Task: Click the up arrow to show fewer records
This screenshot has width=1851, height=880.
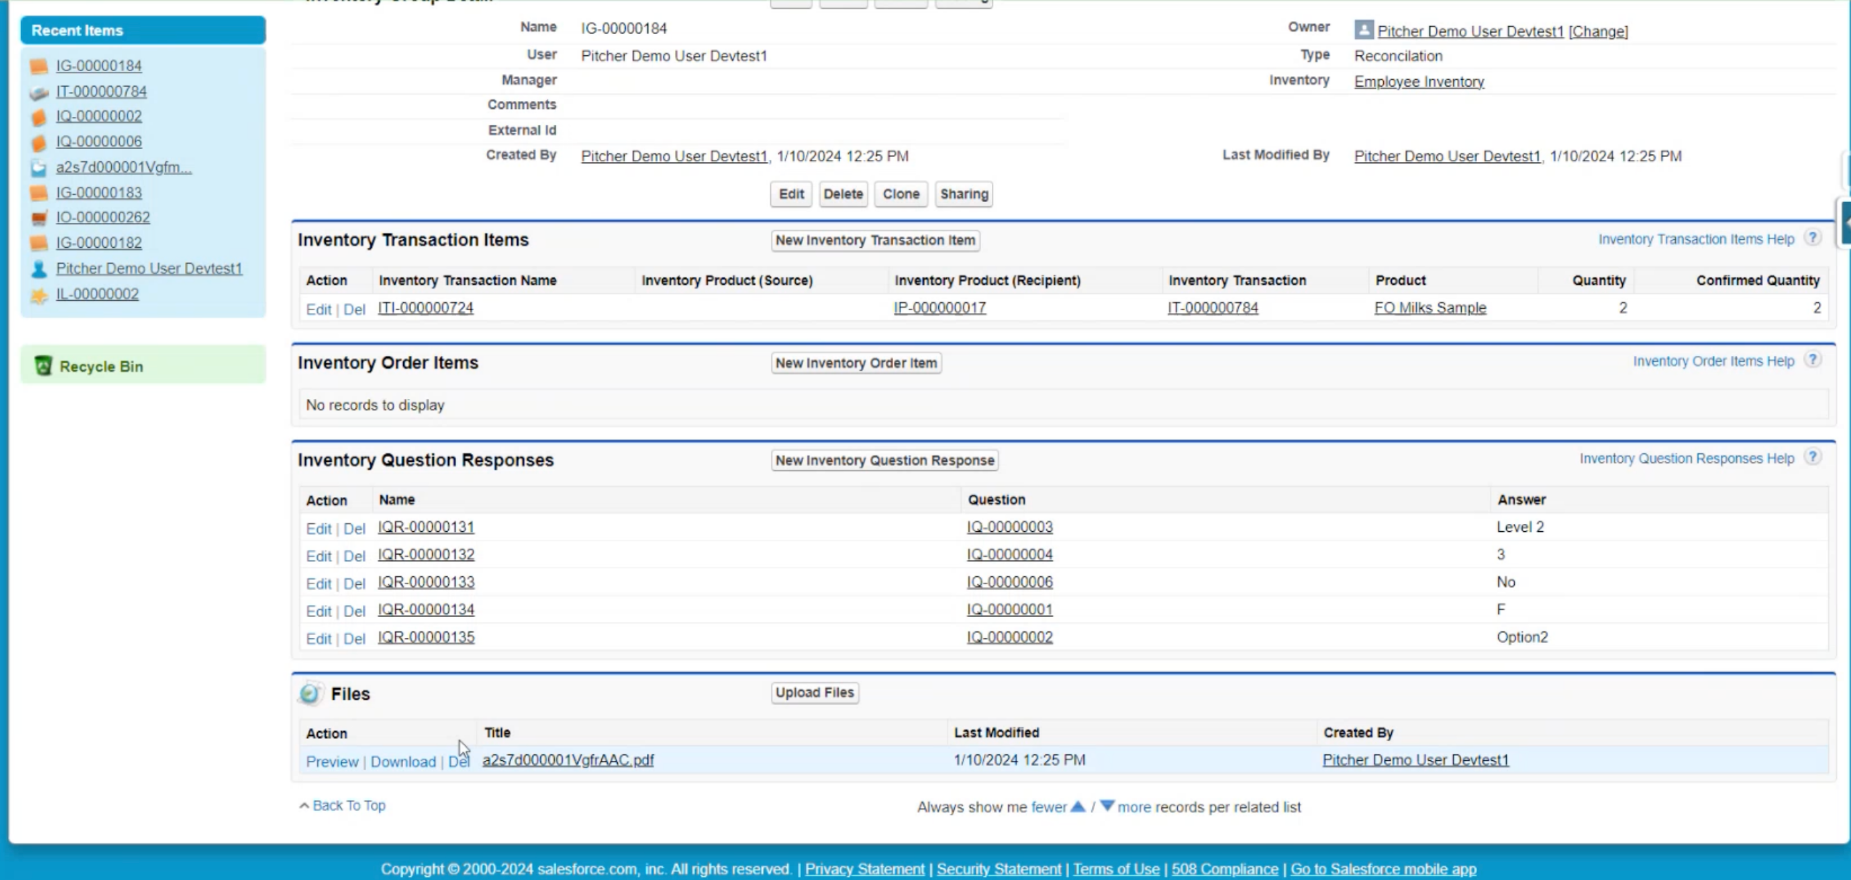Action: [x=1078, y=806]
